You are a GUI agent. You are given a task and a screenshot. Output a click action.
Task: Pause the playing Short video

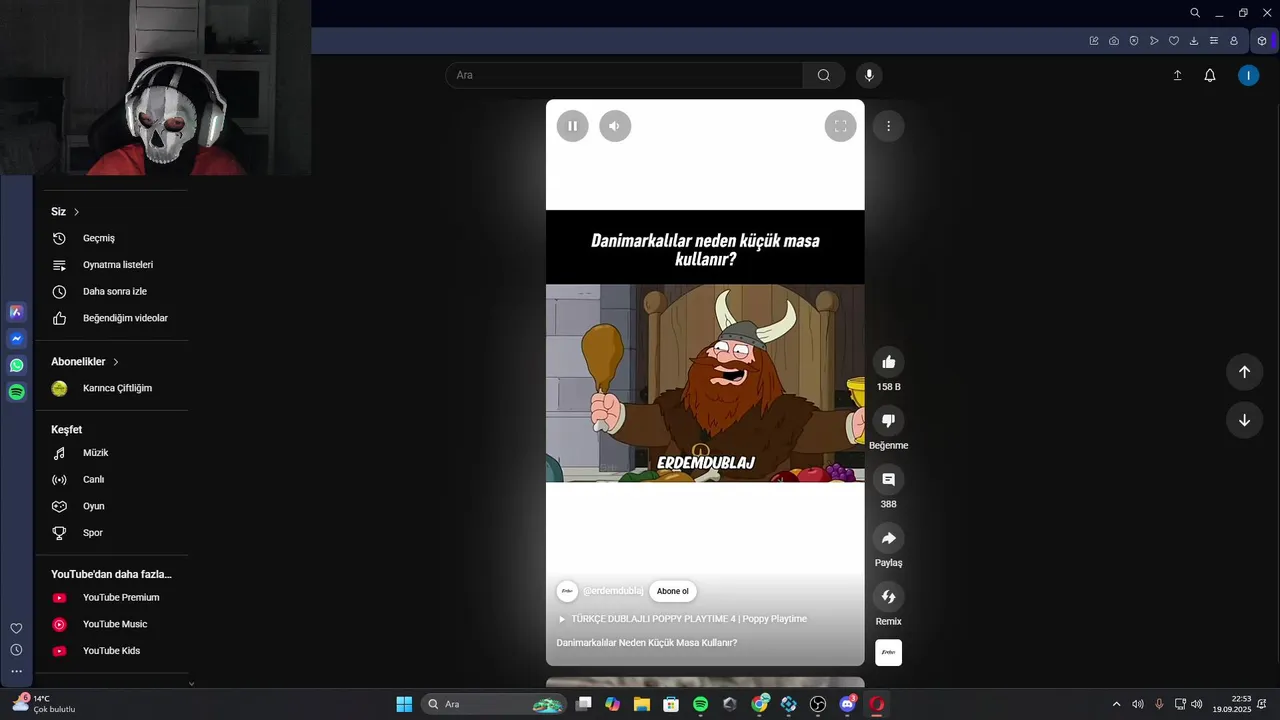click(572, 126)
